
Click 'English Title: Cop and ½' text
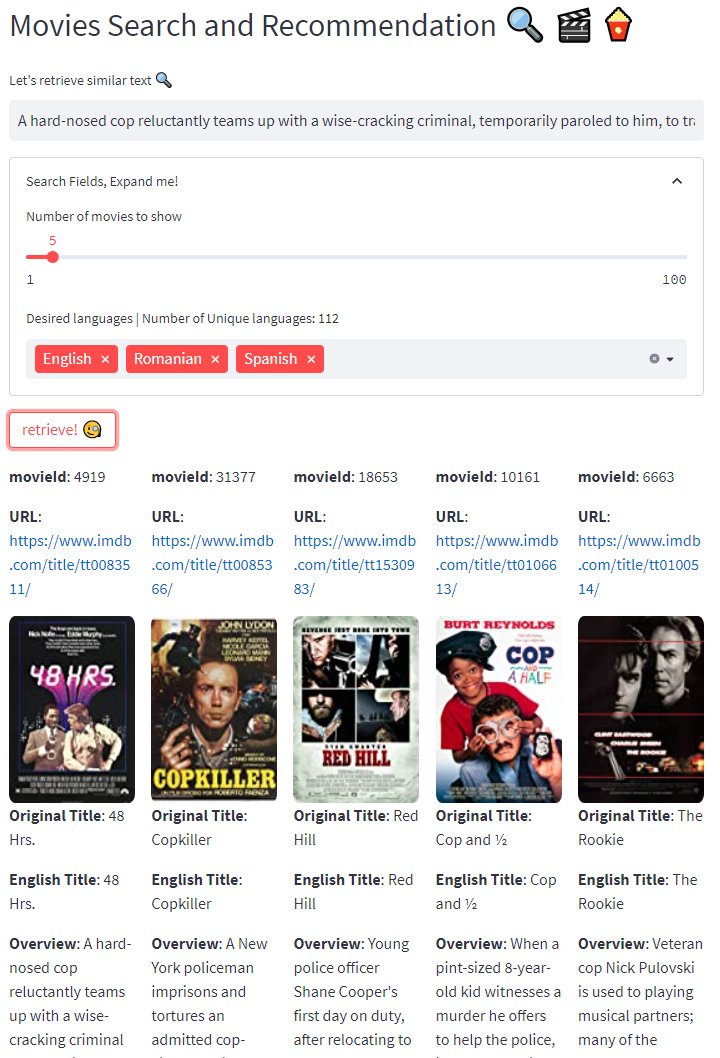[x=496, y=892]
